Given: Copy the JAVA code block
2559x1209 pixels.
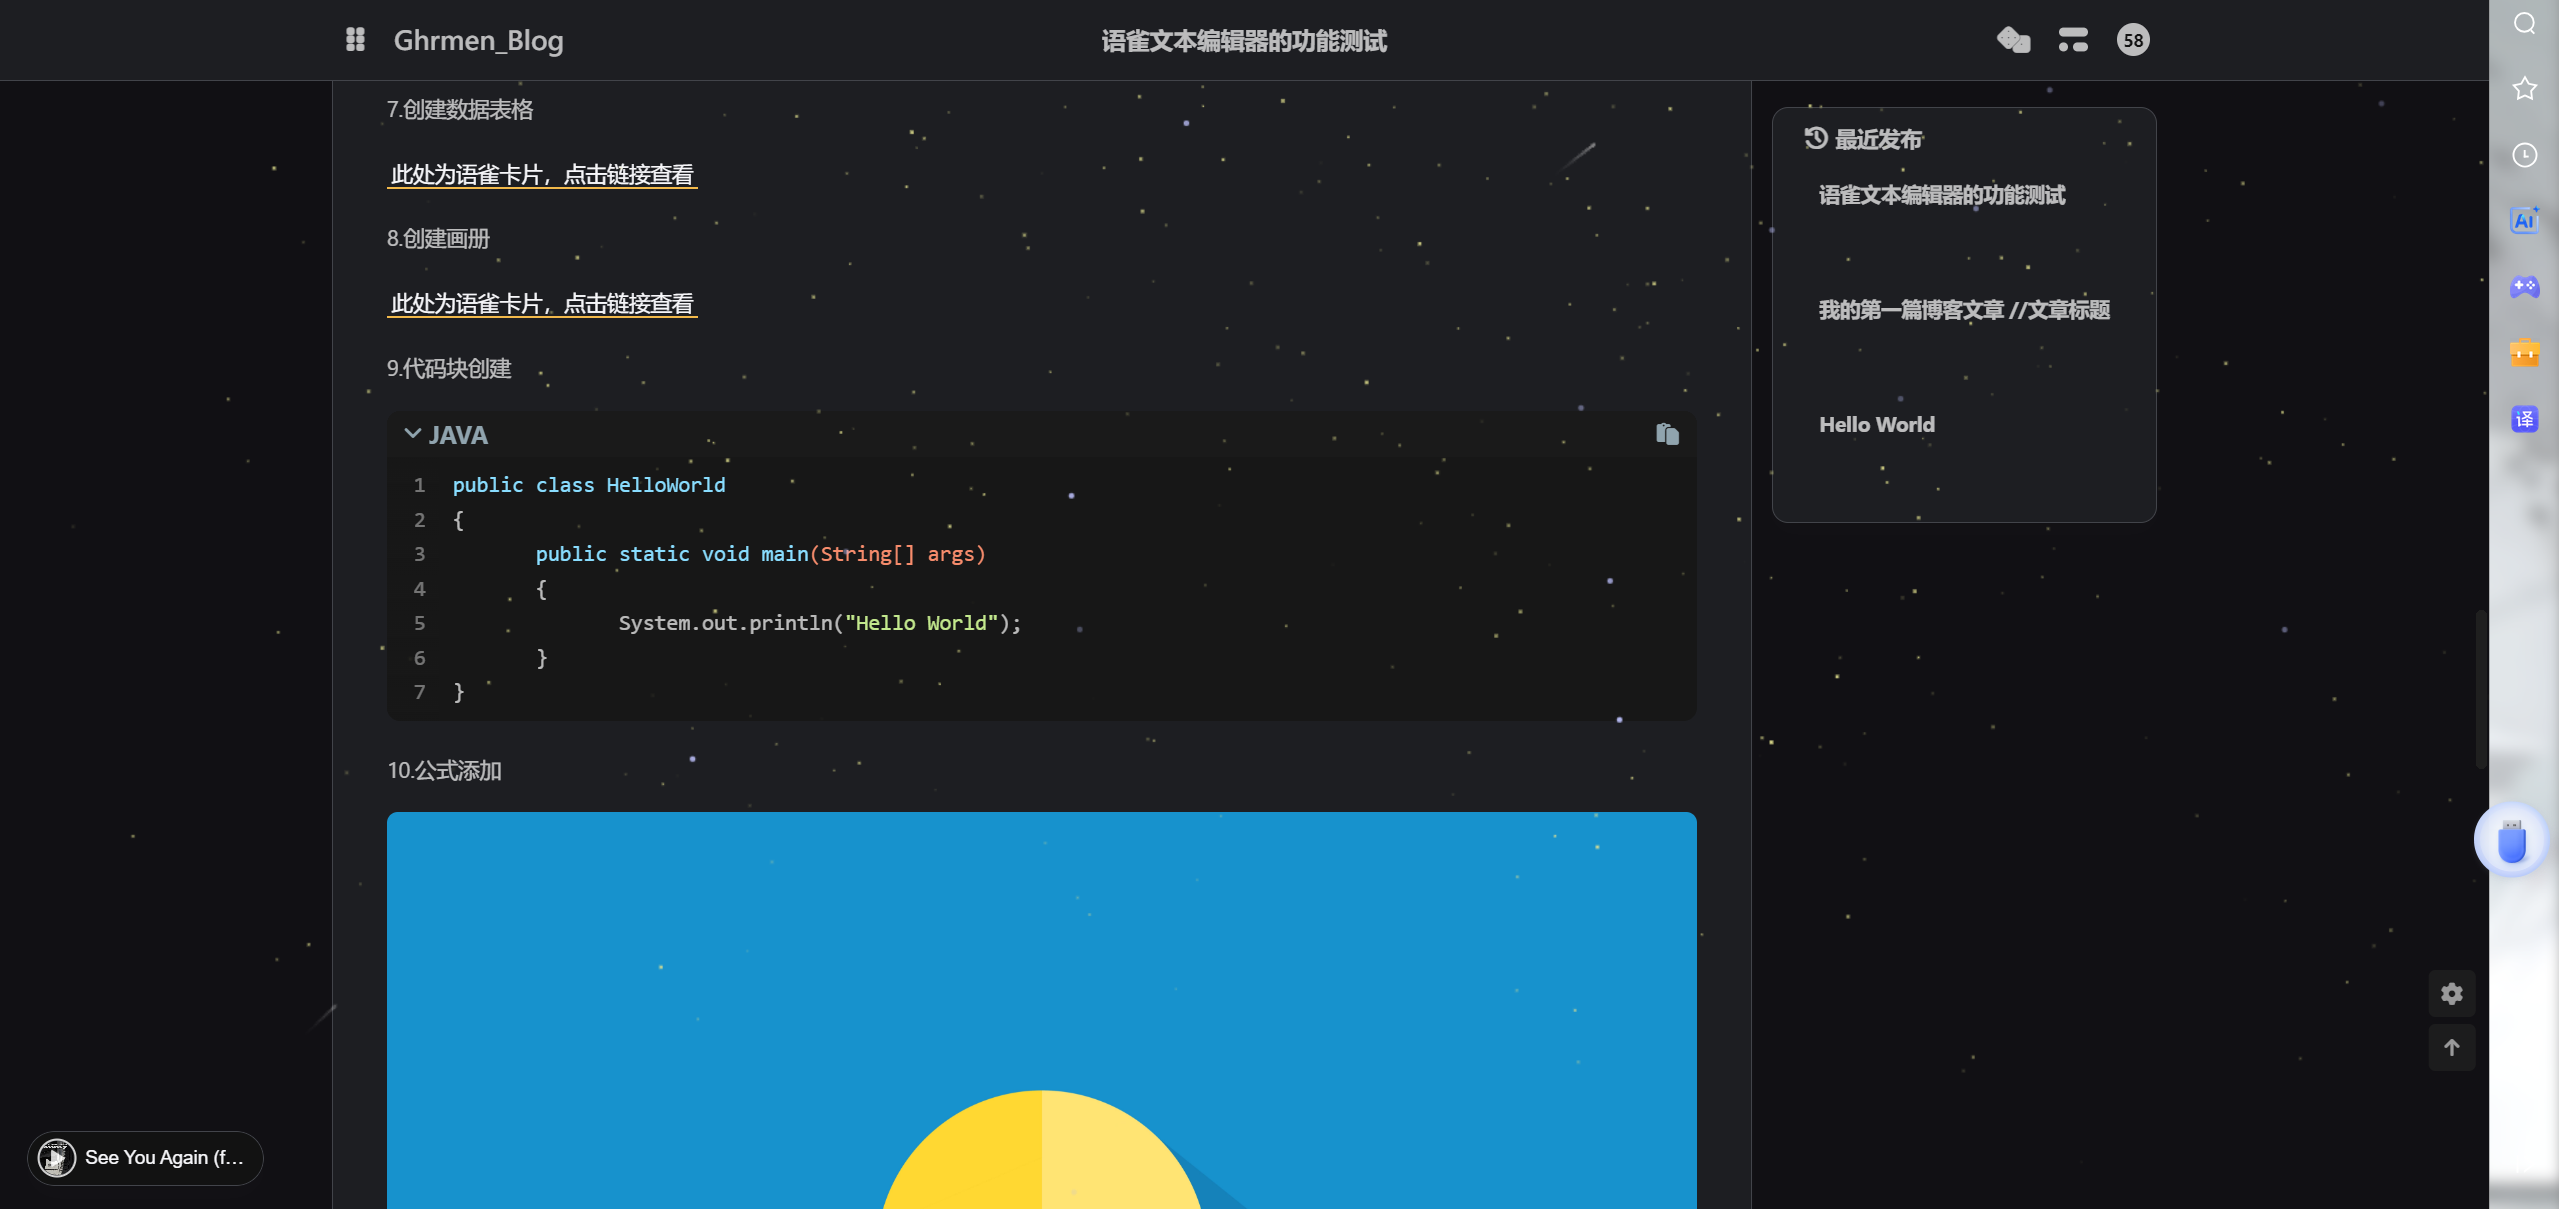Looking at the screenshot, I should click(1667, 434).
